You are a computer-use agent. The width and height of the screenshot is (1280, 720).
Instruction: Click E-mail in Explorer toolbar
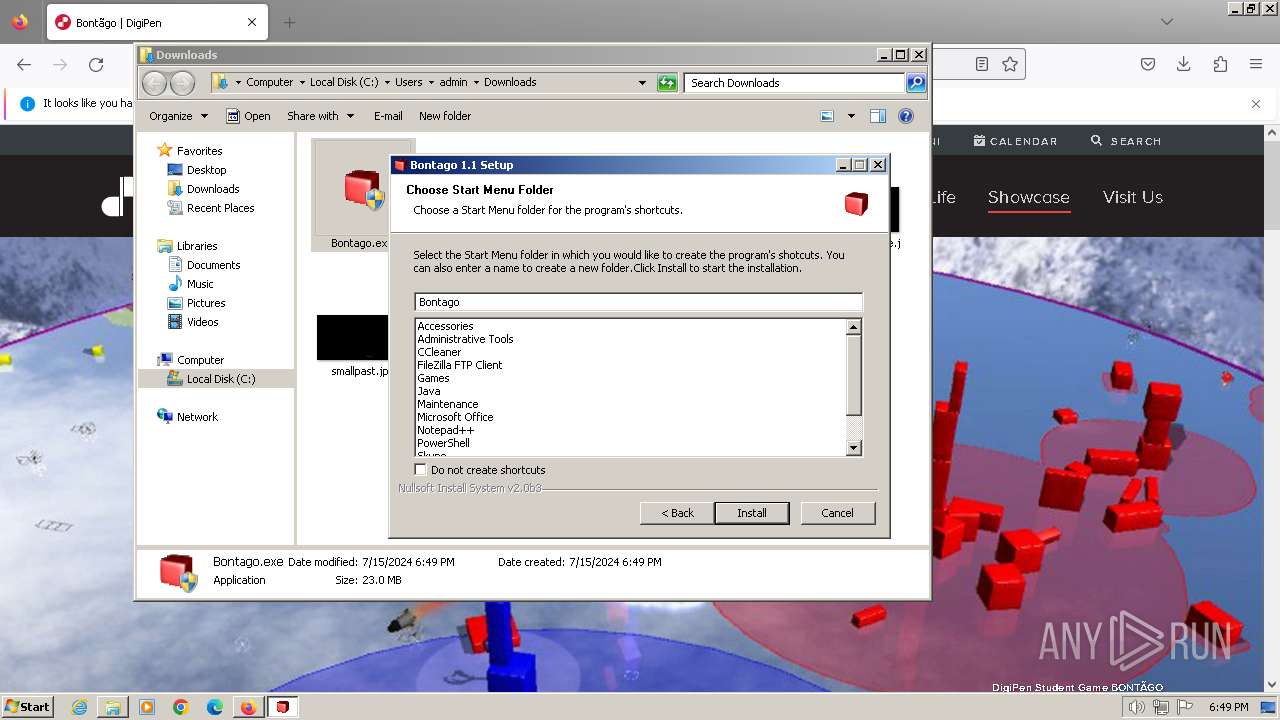coord(388,116)
